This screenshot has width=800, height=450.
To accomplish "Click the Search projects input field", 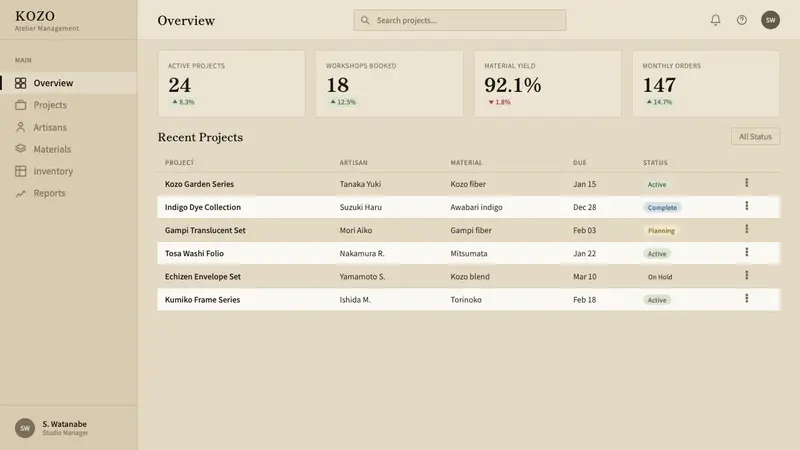I will point(460,20).
